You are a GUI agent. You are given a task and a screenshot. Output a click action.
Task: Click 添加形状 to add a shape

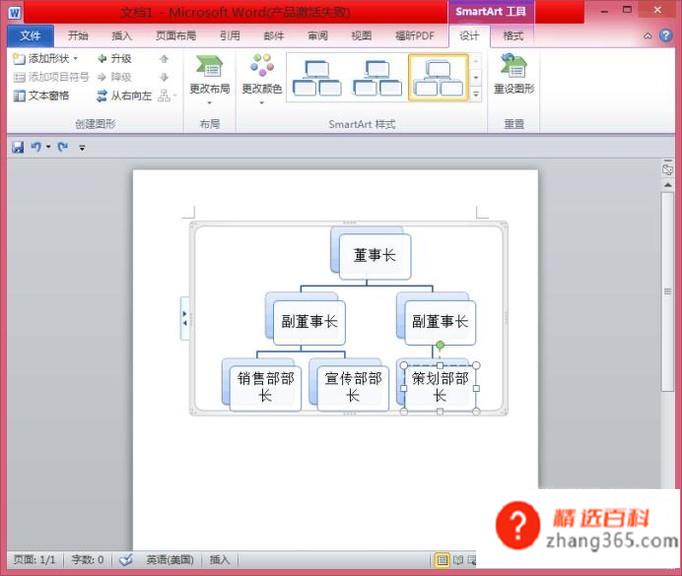41,58
